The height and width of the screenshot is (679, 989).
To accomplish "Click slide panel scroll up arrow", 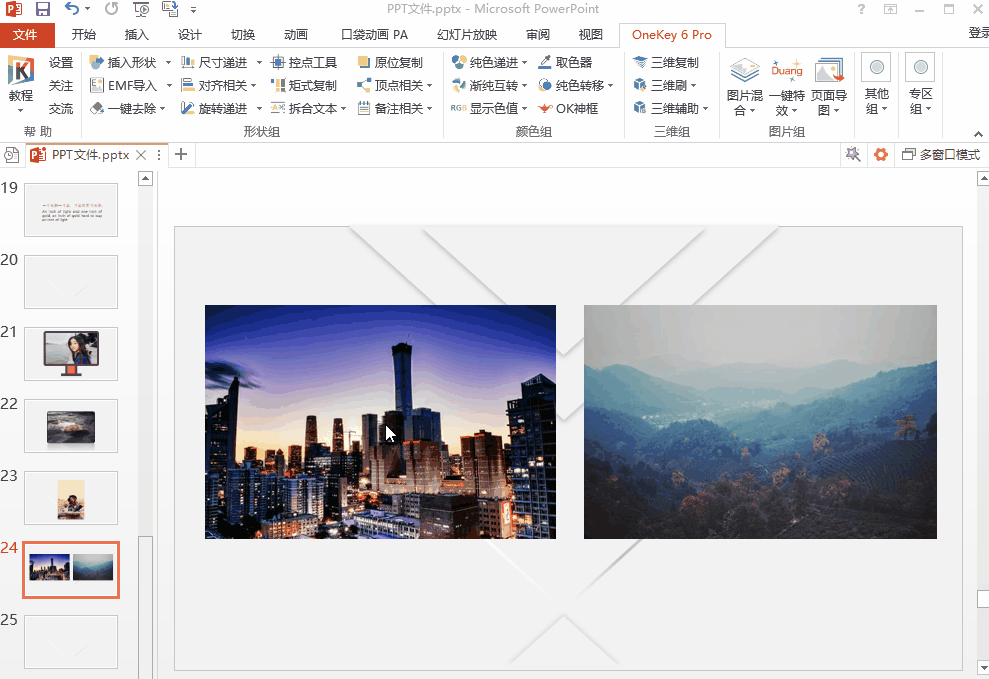I will click(x=145, y=178).
